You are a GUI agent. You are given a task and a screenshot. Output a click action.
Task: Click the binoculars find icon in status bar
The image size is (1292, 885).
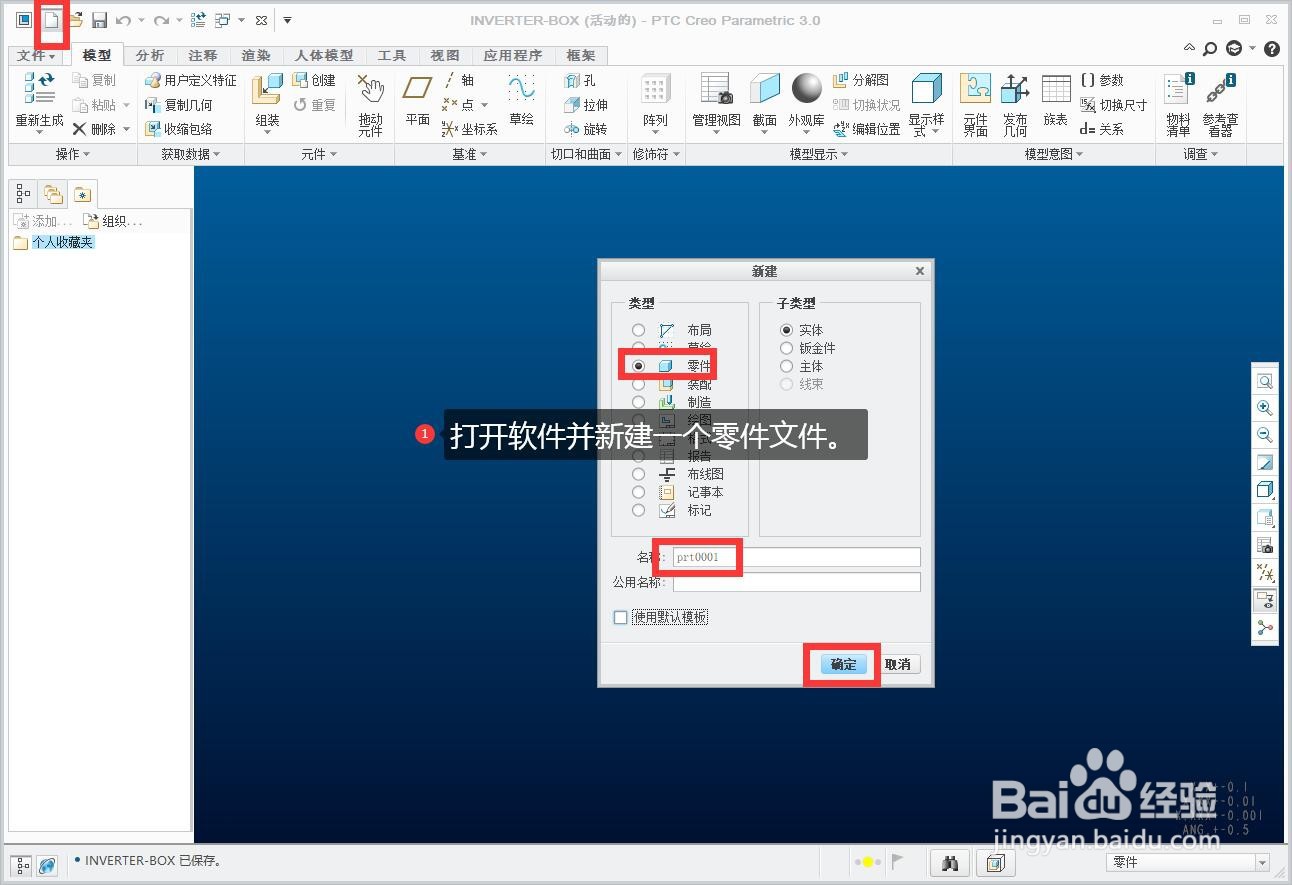(951, 862)
